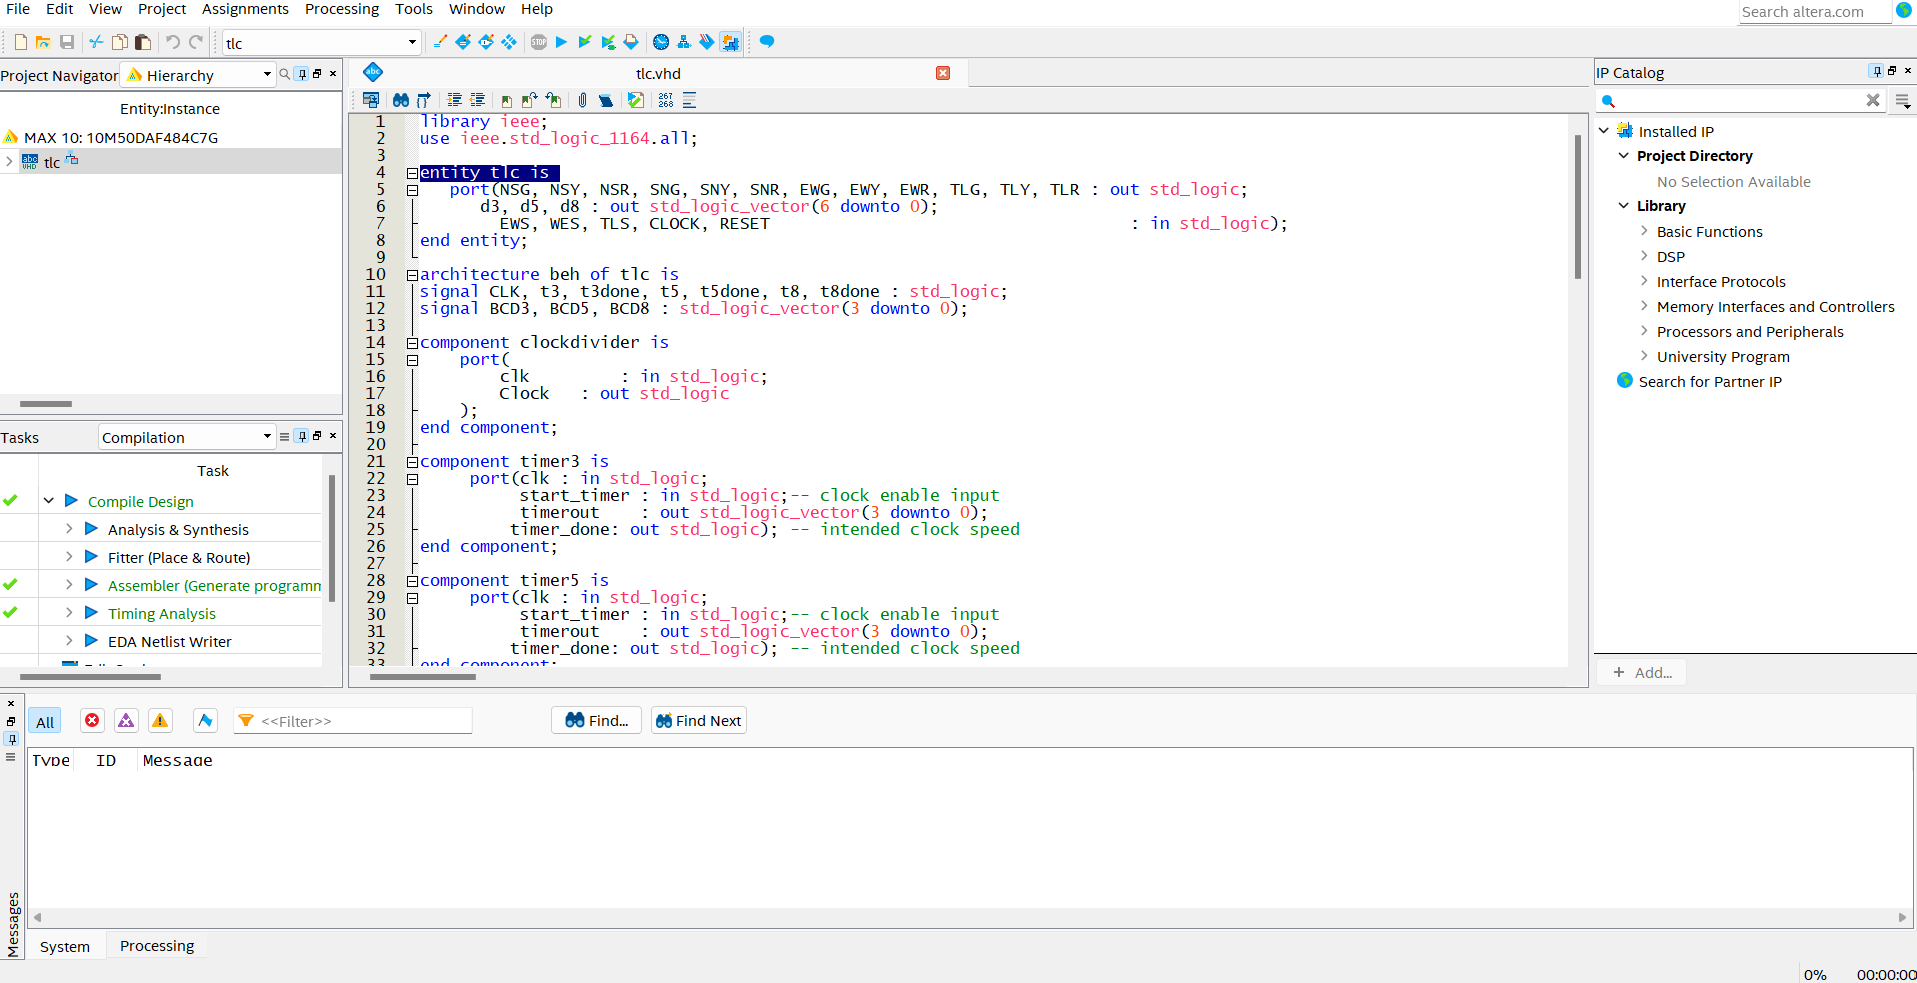Viewport: 1917px width, 983px height.
Task: Click the New file icon in the toolbar
Action: [x=20, y=42]
